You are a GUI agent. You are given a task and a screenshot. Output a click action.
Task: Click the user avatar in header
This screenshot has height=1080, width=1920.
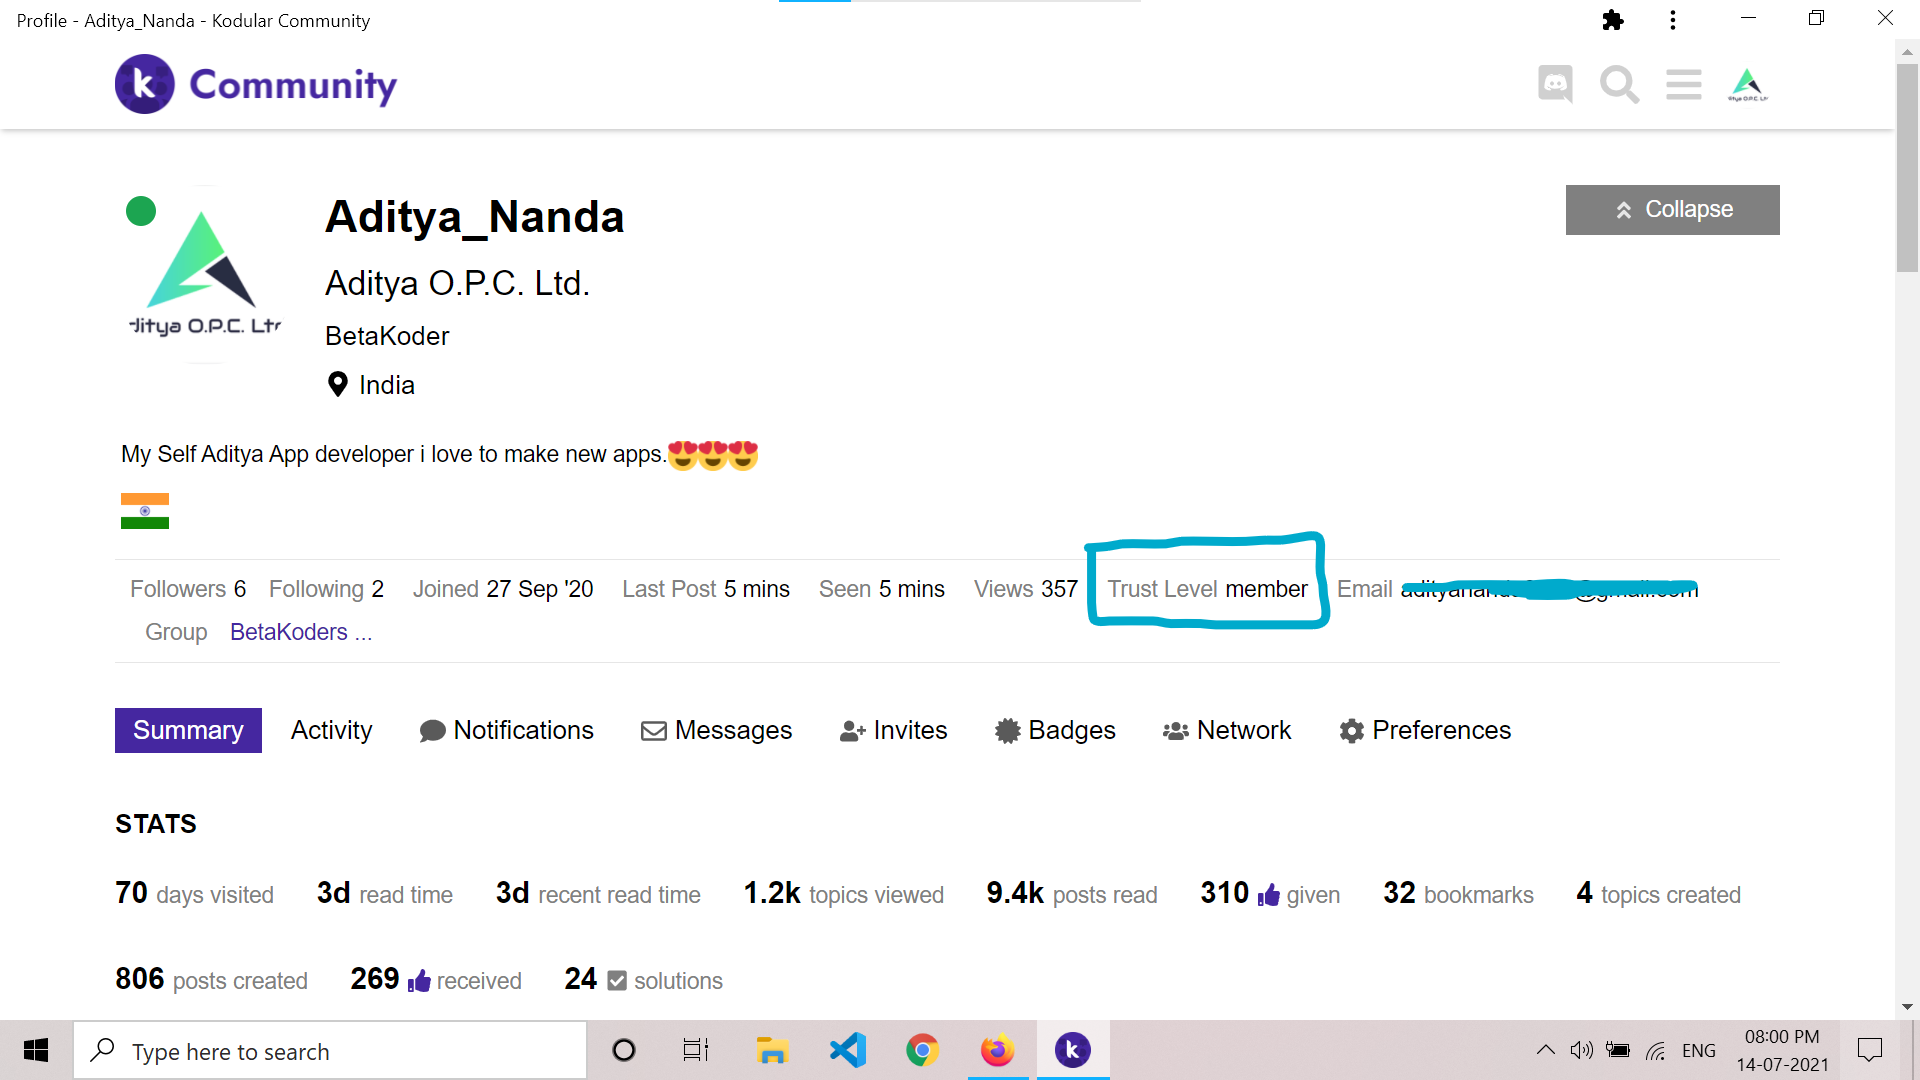pos(1747,85)
